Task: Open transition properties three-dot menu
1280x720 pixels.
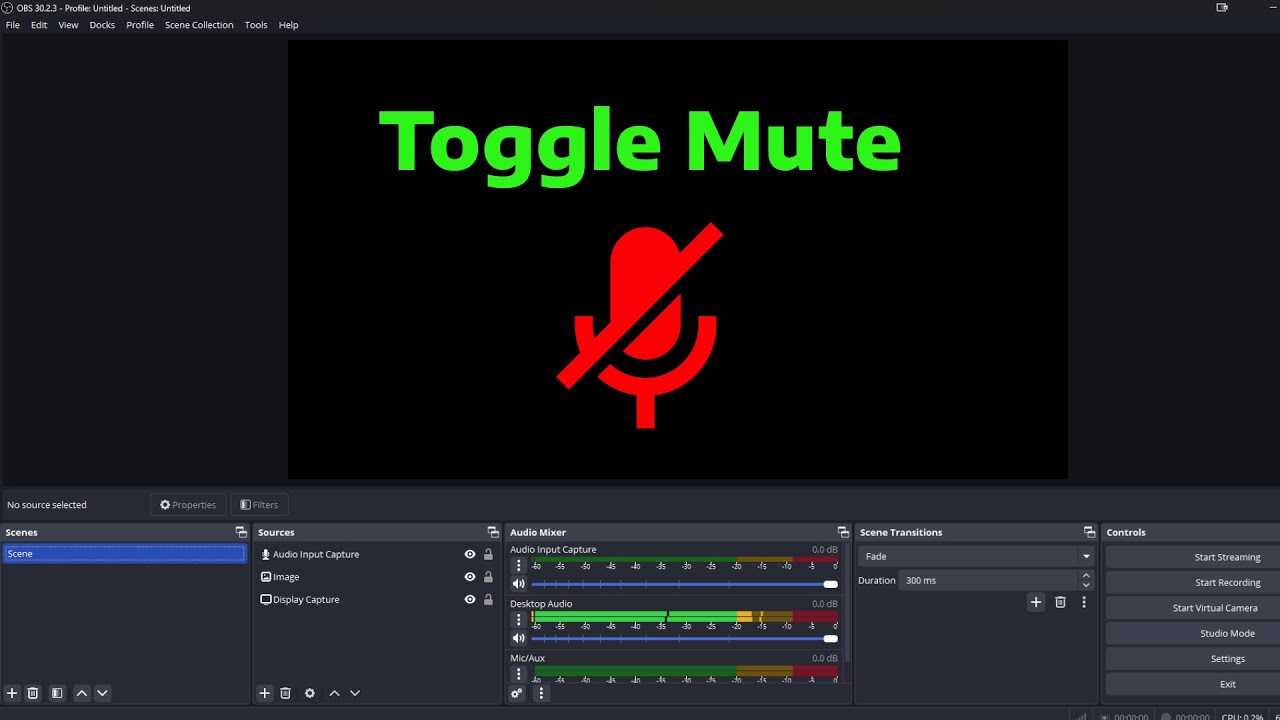Action: point(1083,602)
